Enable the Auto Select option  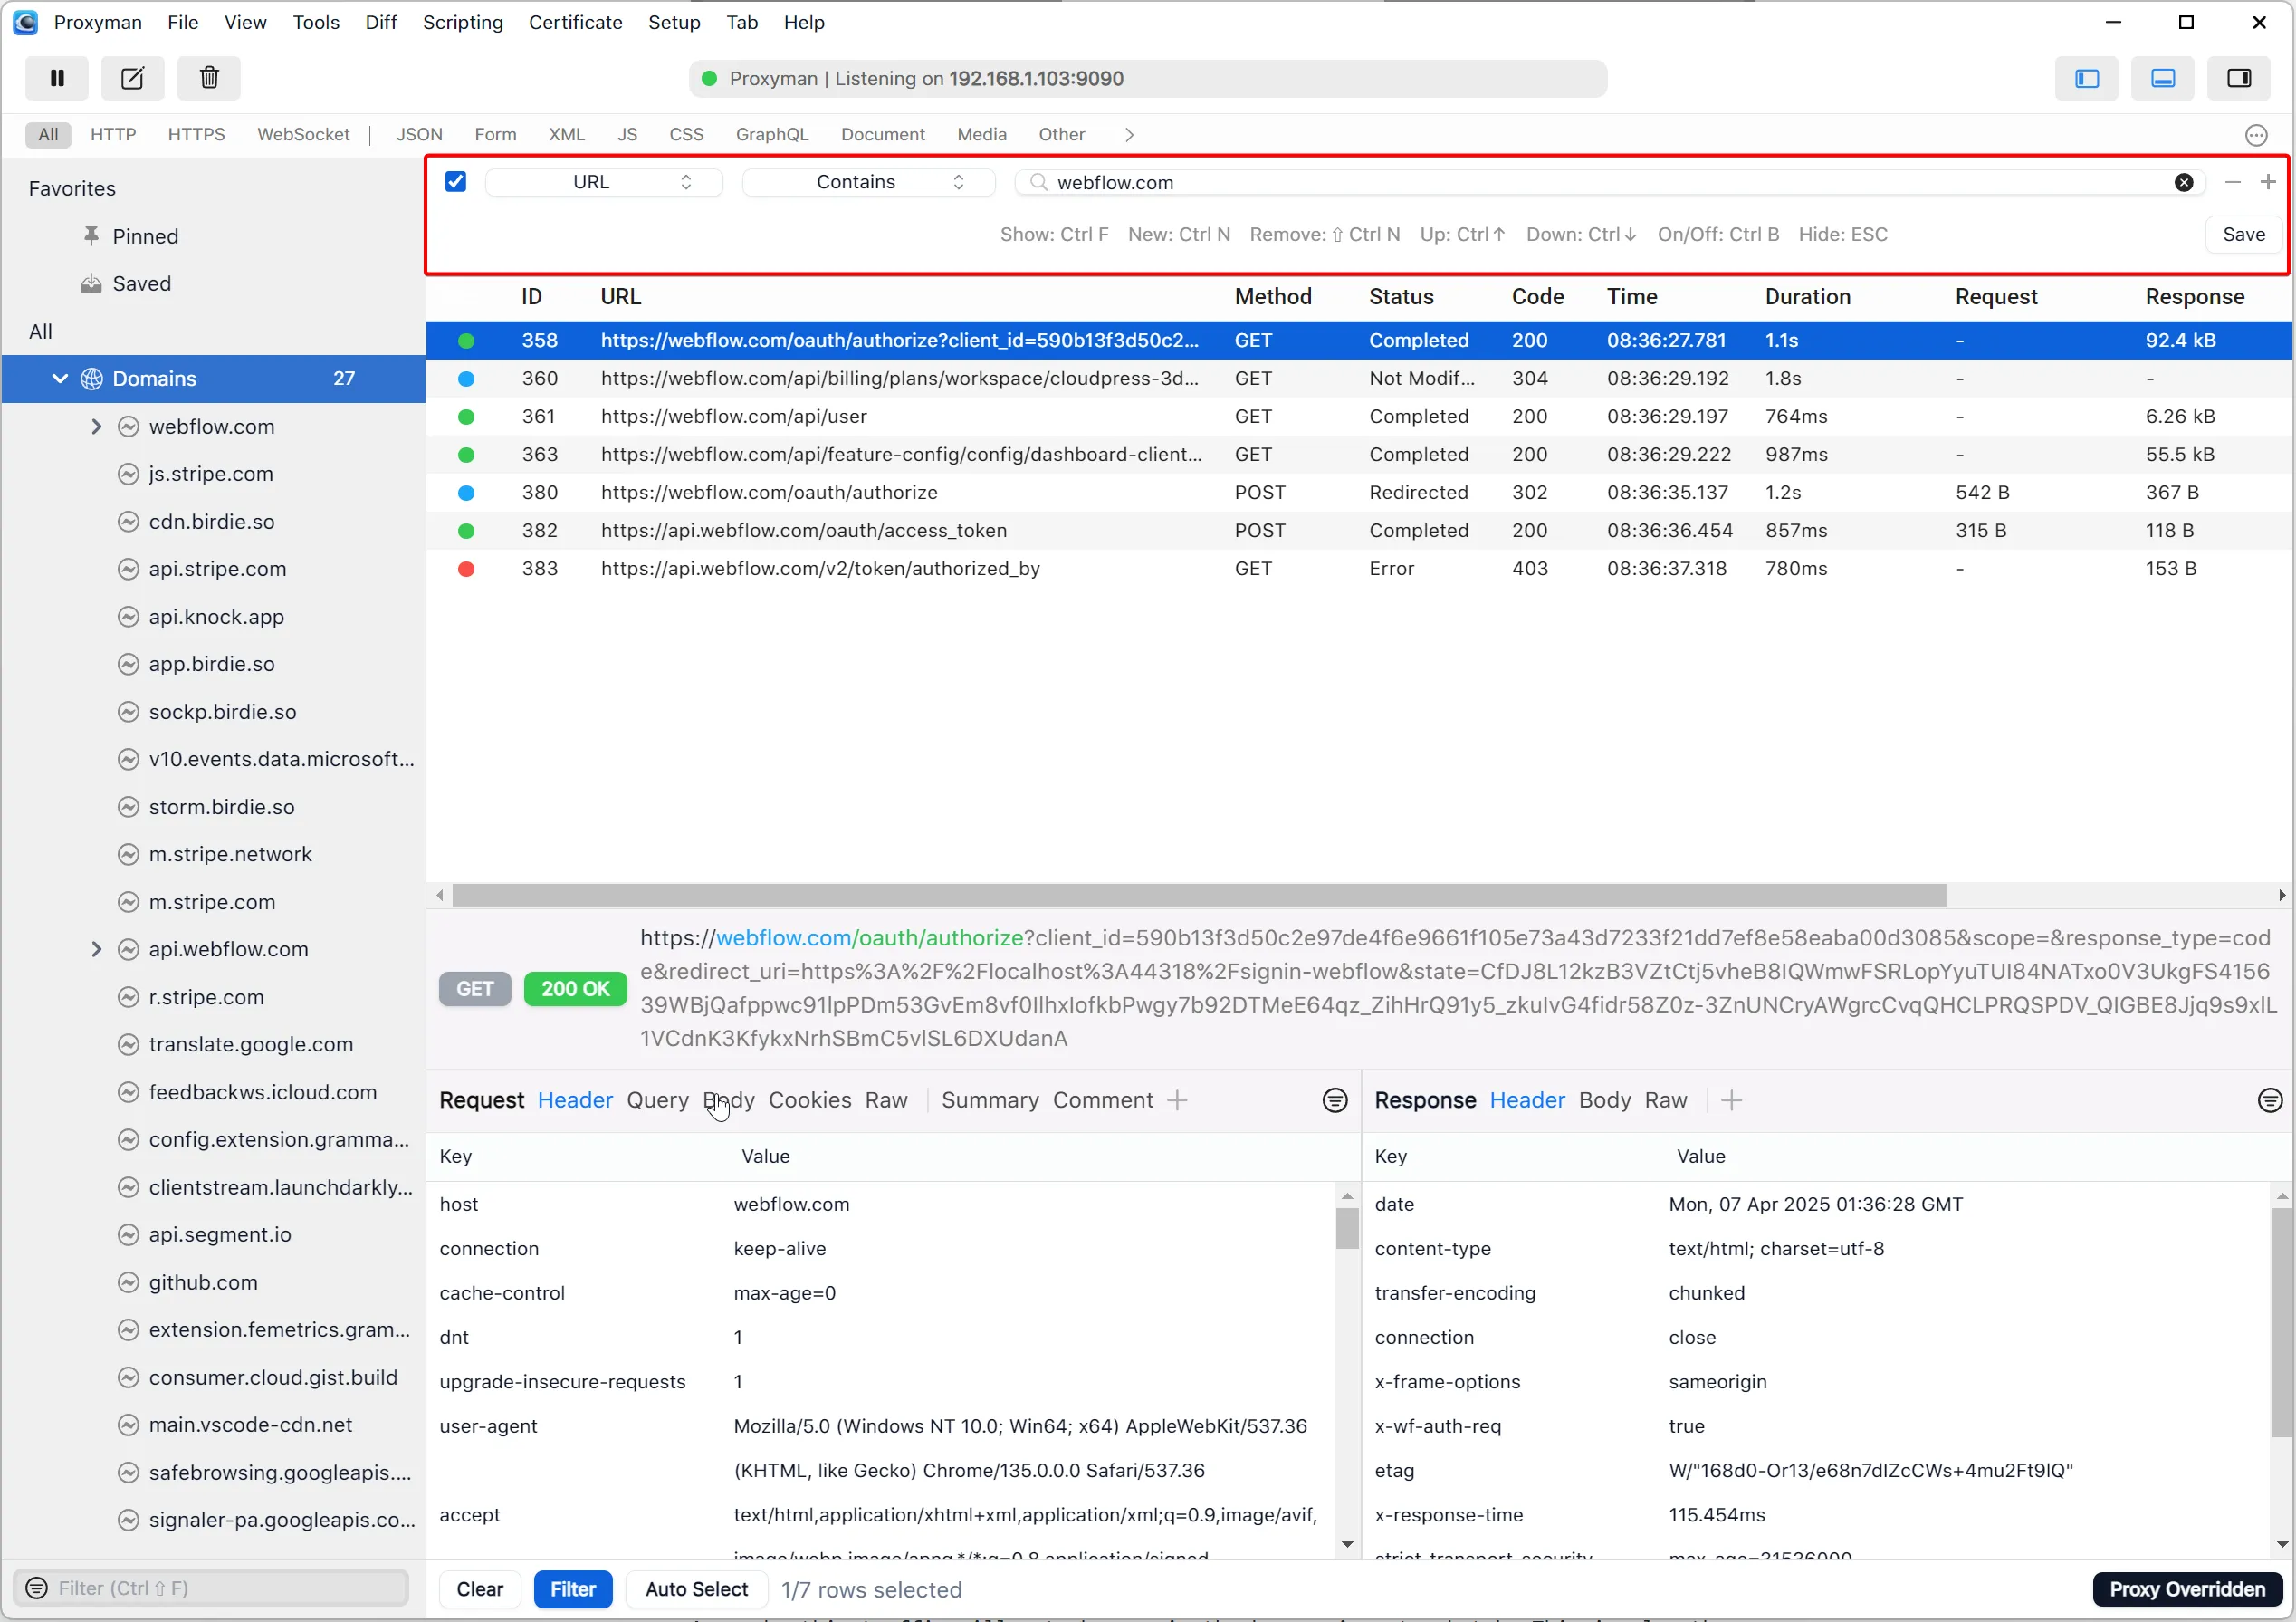coord(696,1589)
